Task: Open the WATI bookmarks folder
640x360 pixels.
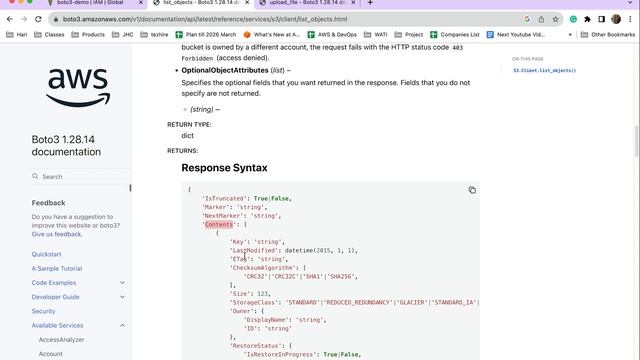Action: (376, 35)
